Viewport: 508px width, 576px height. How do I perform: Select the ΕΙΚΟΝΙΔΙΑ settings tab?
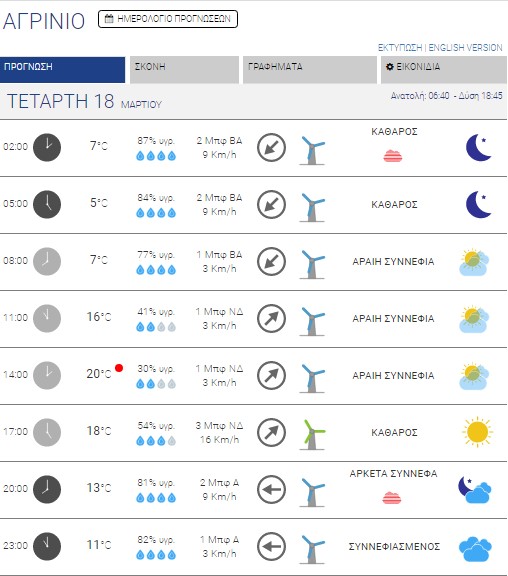[444, 70]
